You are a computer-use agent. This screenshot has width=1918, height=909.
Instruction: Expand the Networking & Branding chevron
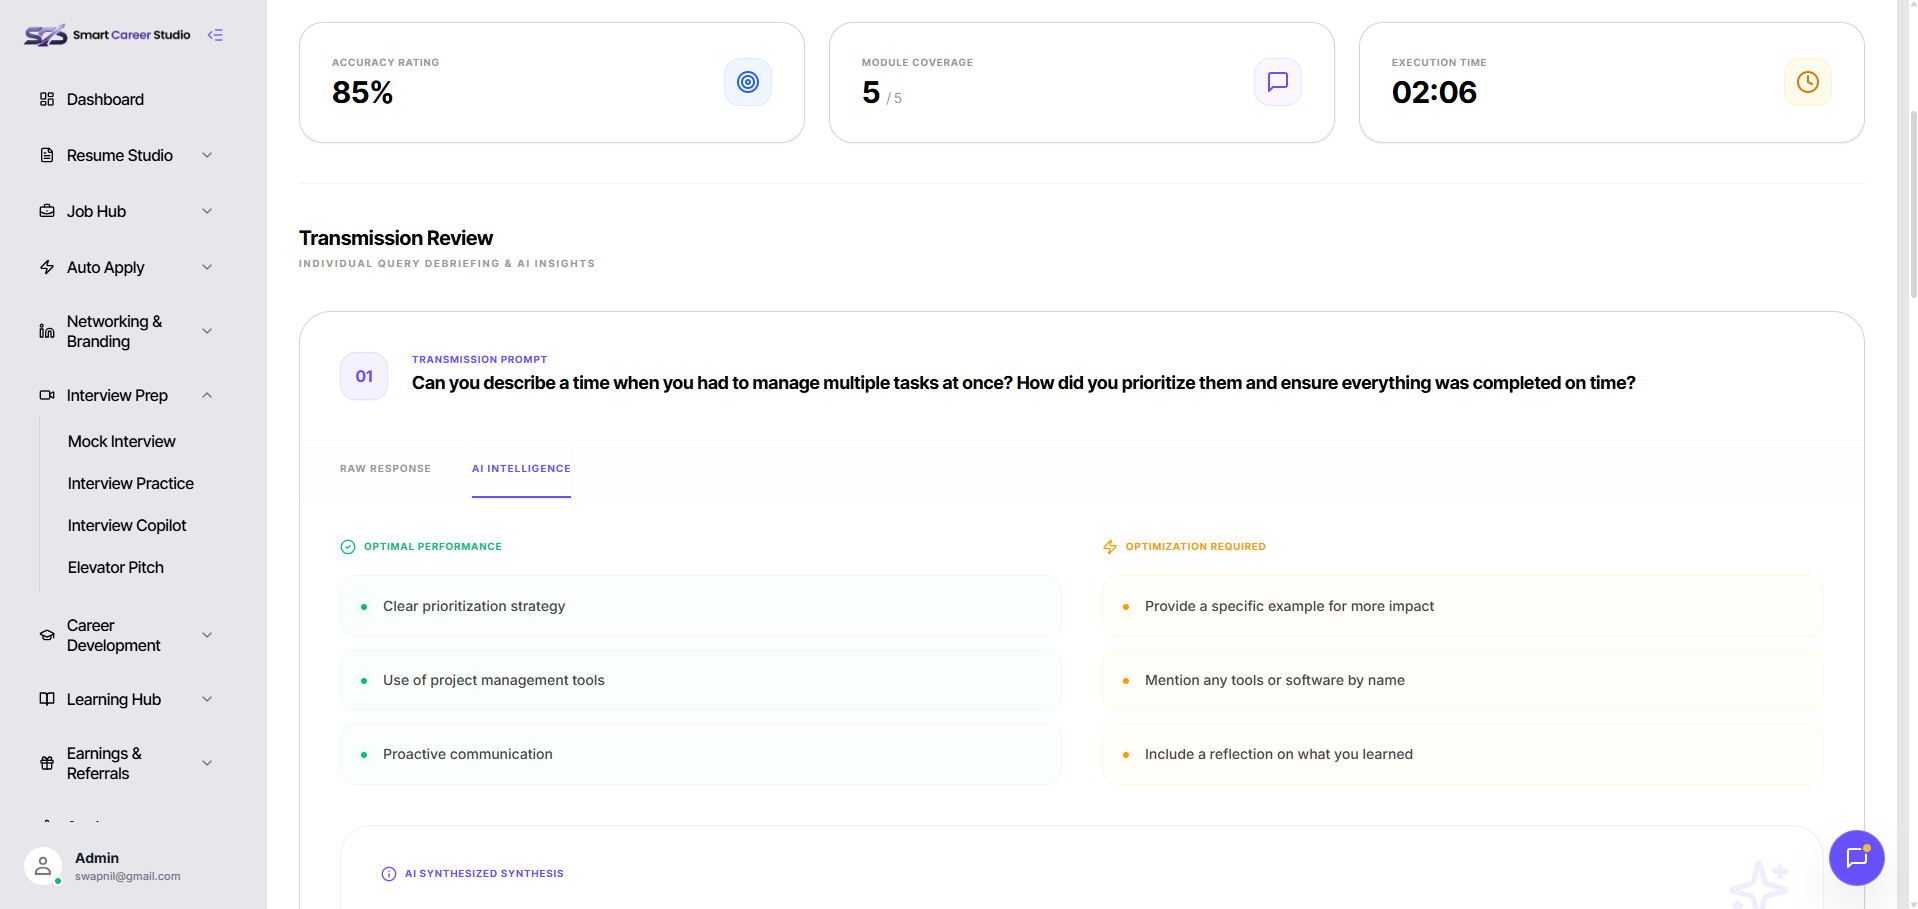pyautogui.click(x=207, y=331)
